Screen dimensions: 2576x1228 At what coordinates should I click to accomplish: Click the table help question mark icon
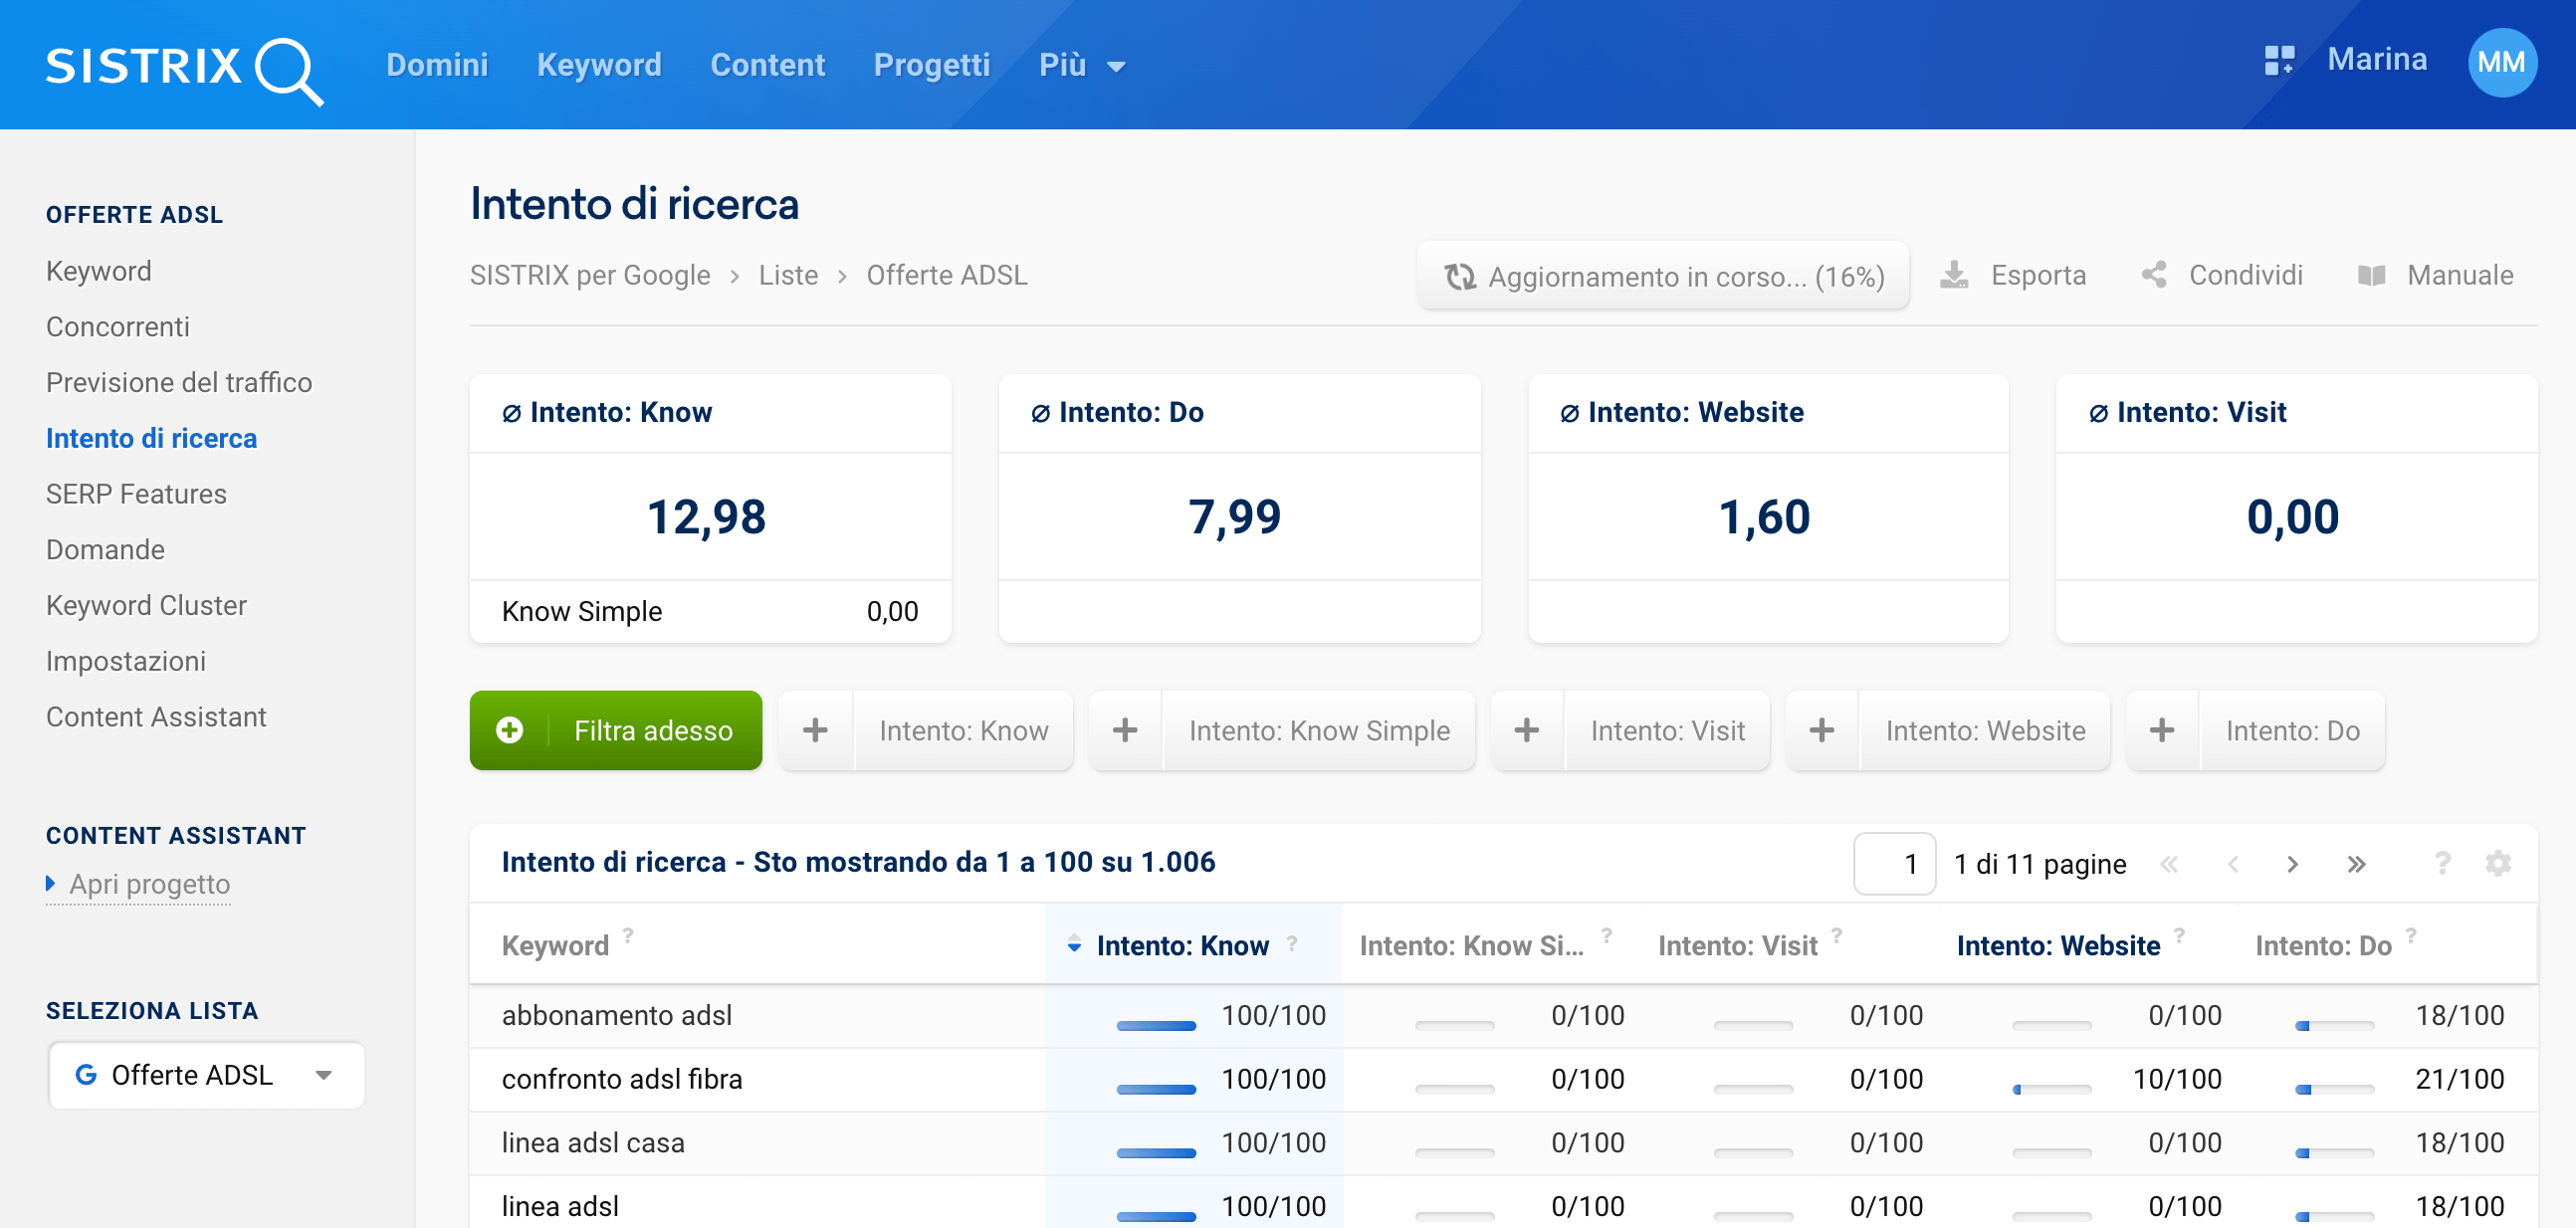pyautogui.click(x=2442, y=863)
